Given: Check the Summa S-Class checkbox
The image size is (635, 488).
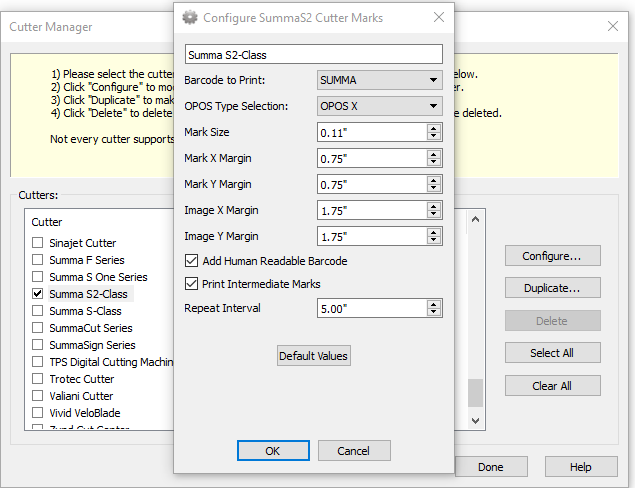Looking at the screenshot, I should pyautogui.click(x=38, y=311).
